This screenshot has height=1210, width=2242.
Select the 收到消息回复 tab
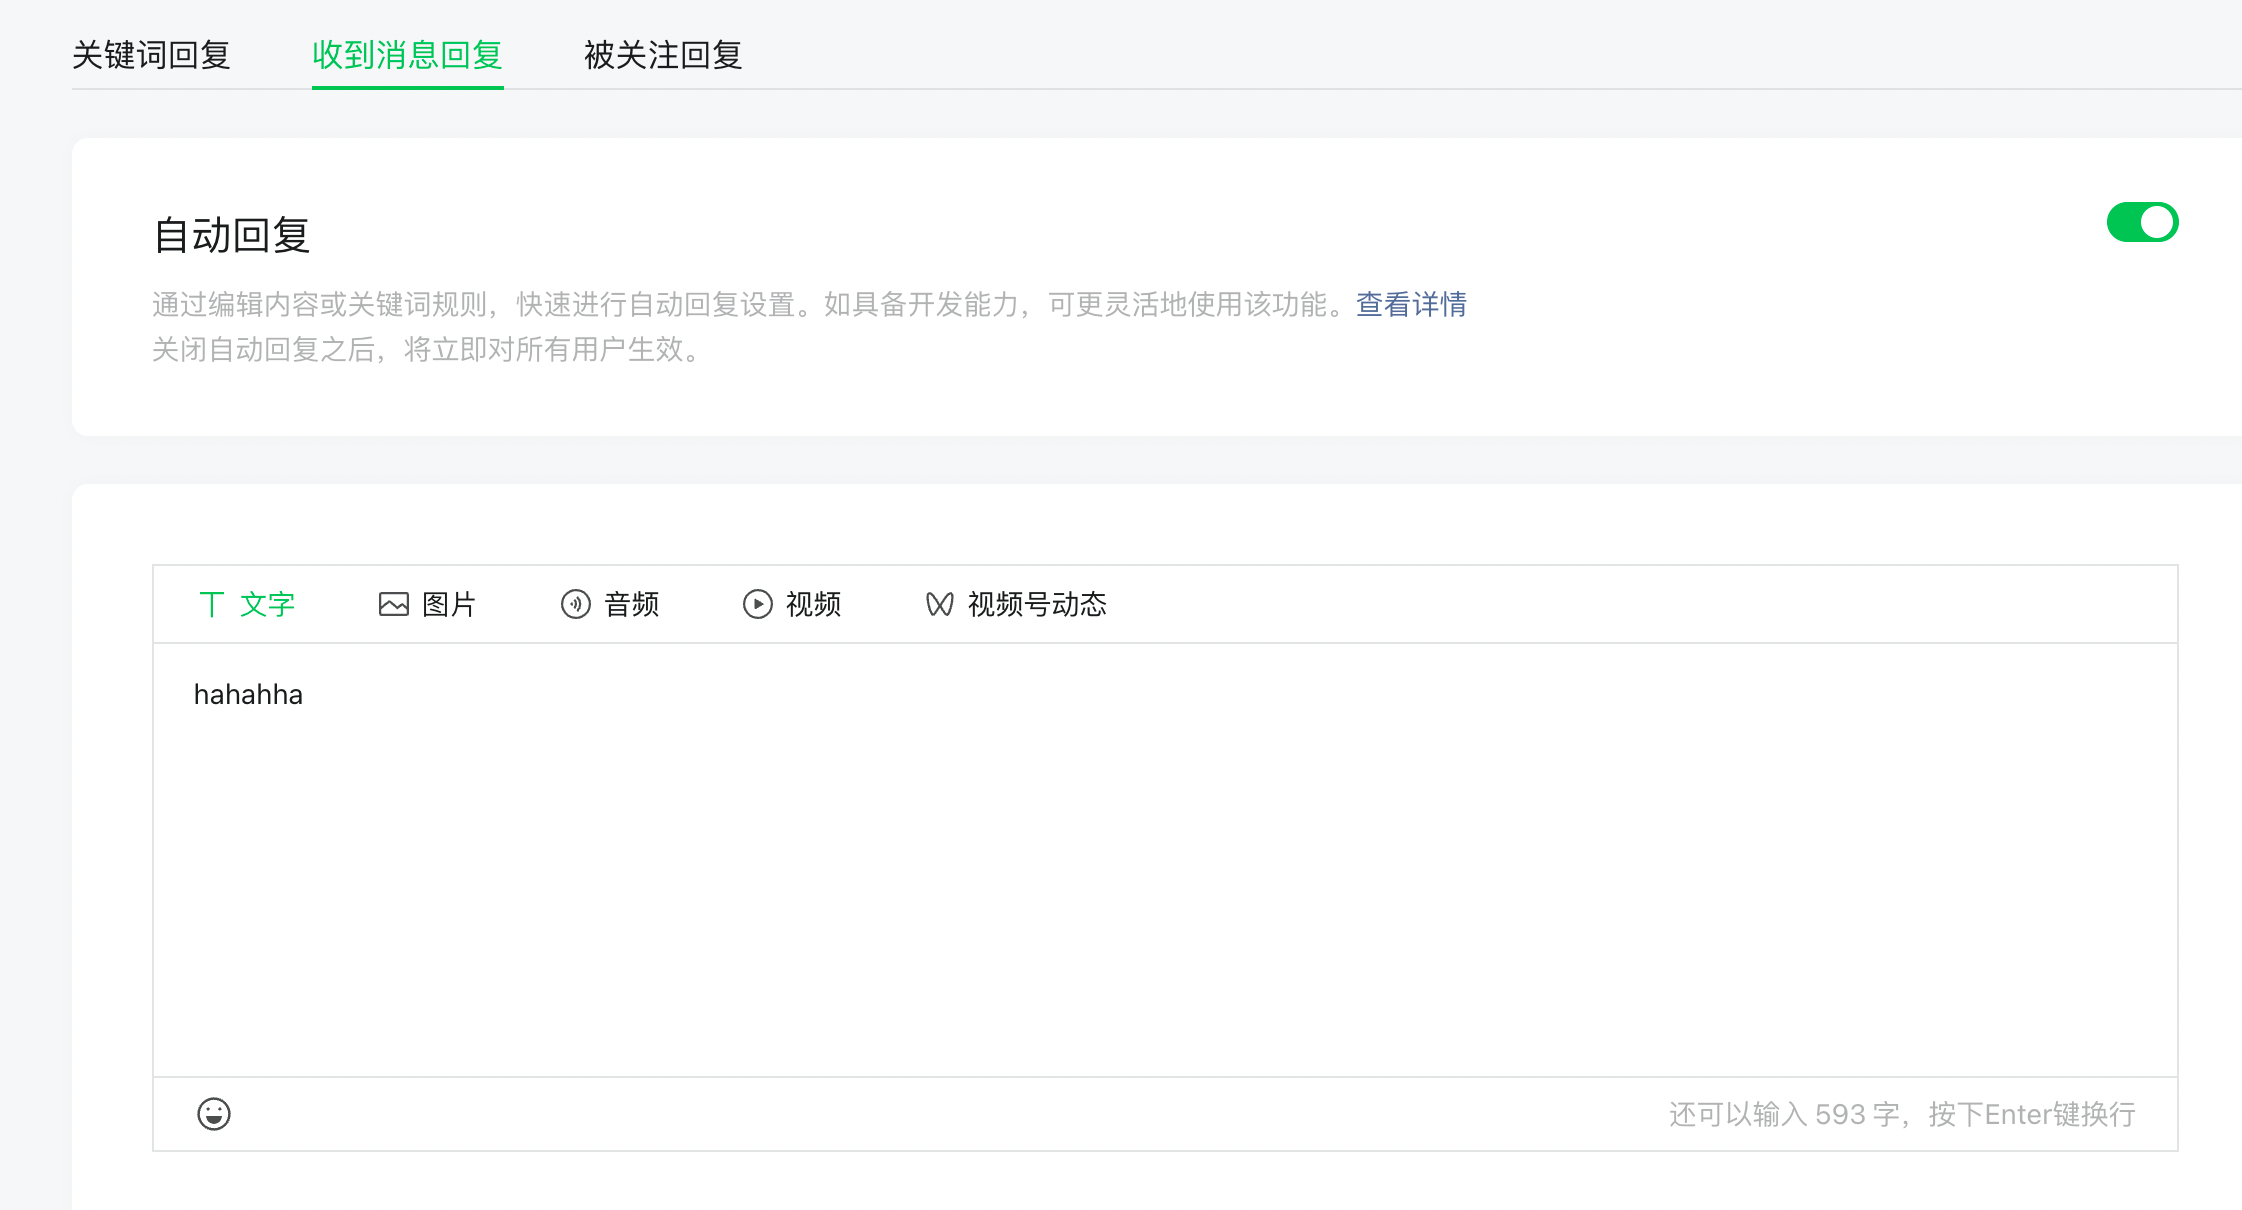(x=407, y=55)
